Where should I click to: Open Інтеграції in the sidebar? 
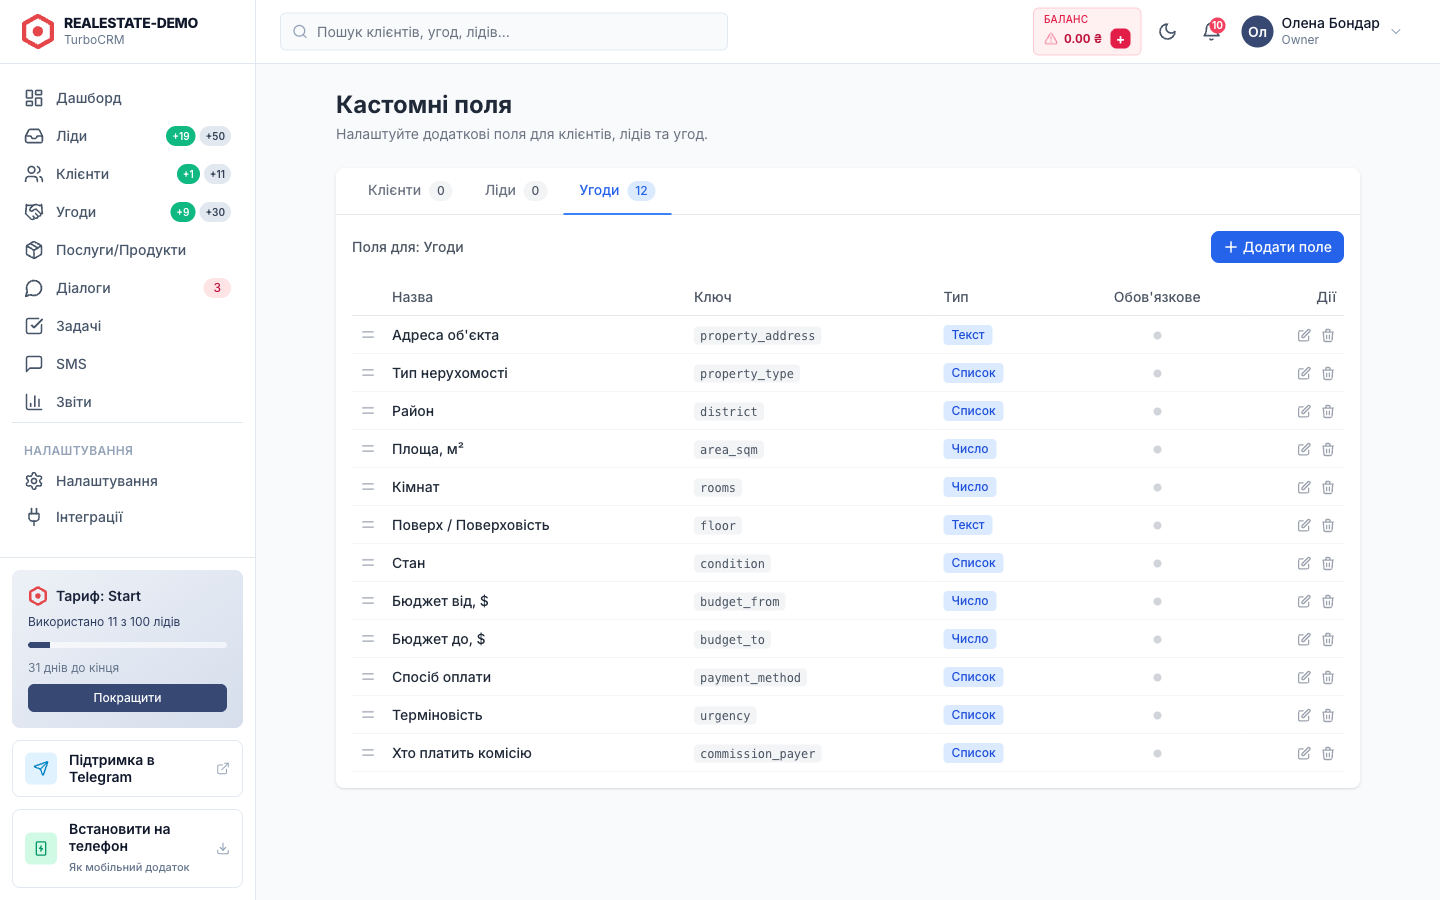[127, 517]
